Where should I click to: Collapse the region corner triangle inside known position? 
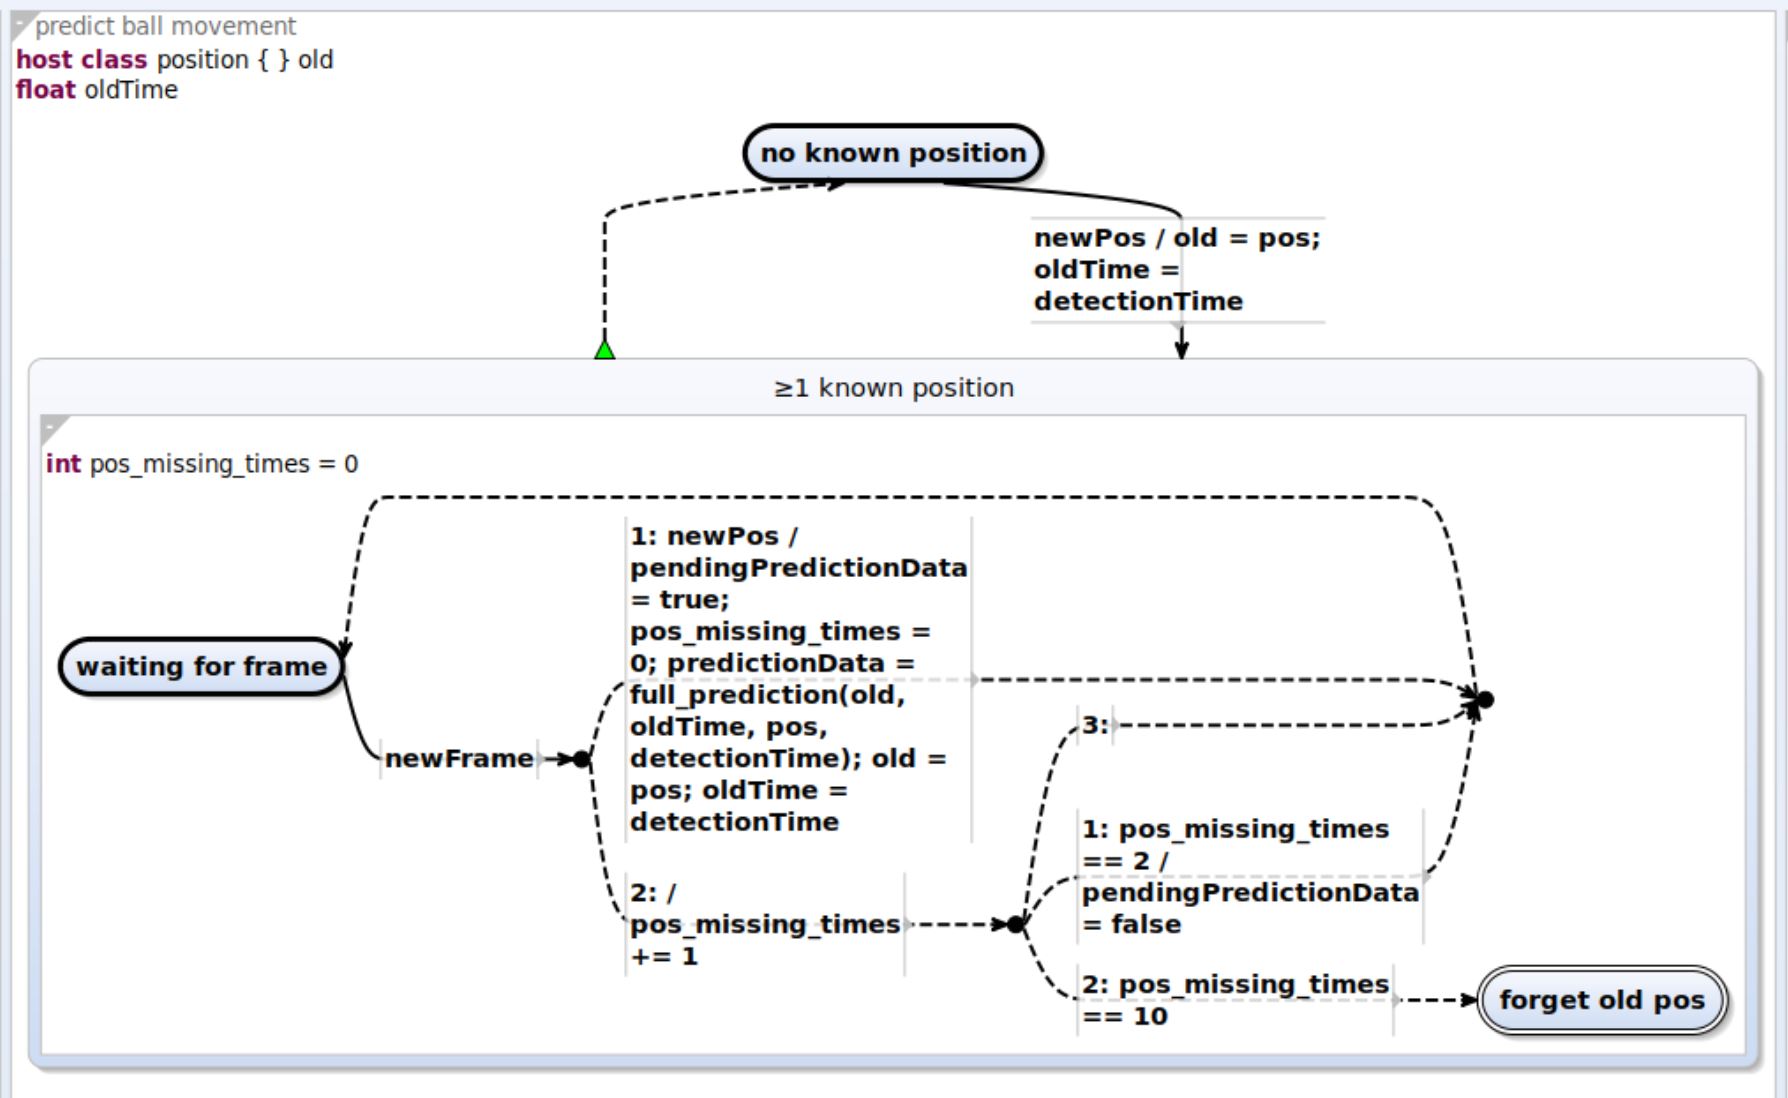(55, 430)
